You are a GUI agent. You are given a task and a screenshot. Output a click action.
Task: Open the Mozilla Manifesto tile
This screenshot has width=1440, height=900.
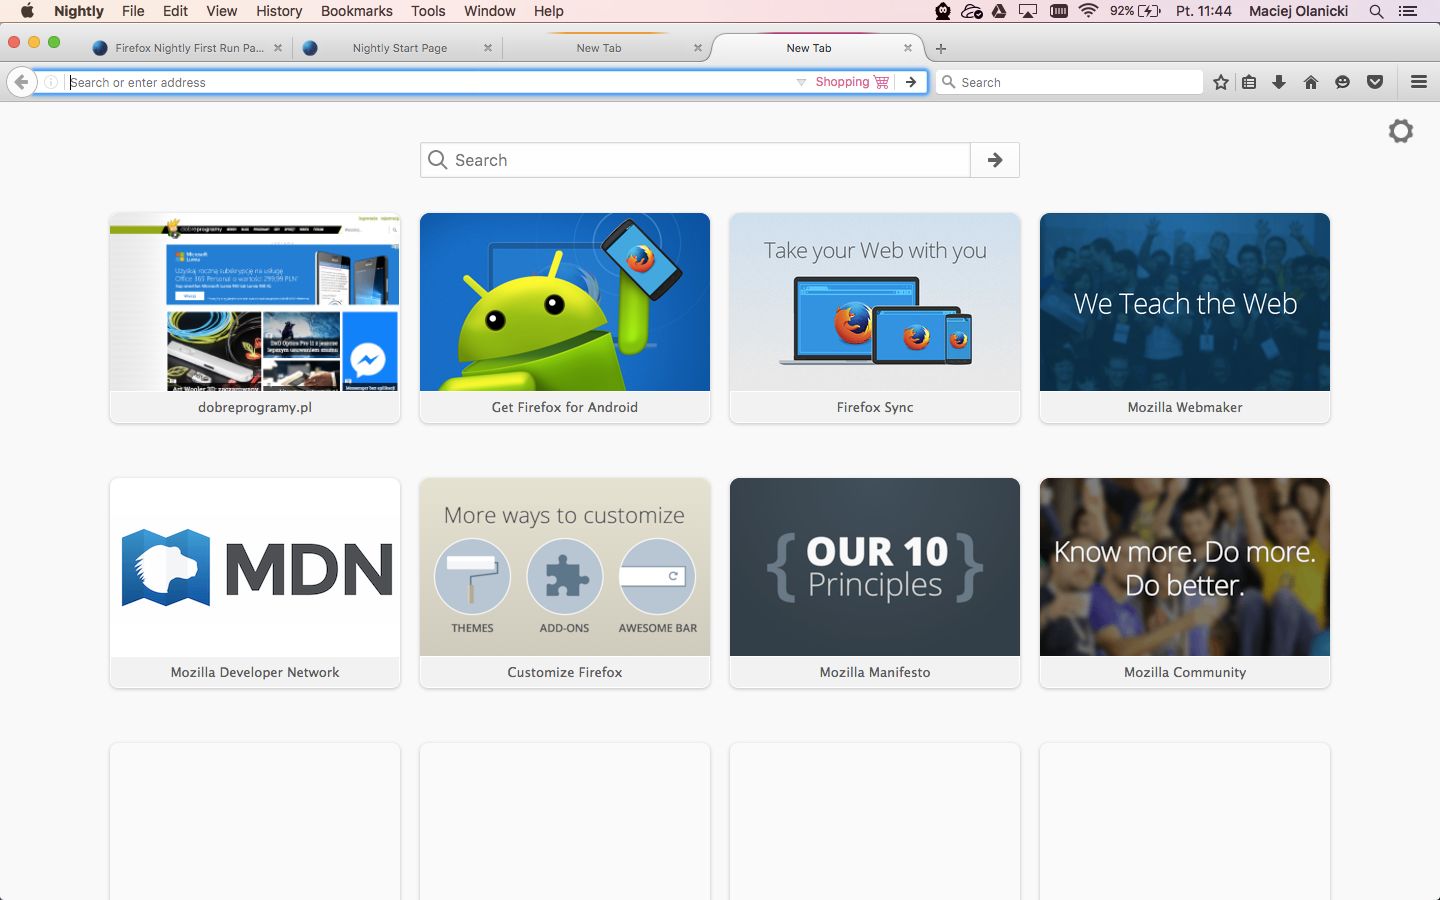[x=875, y=583]
